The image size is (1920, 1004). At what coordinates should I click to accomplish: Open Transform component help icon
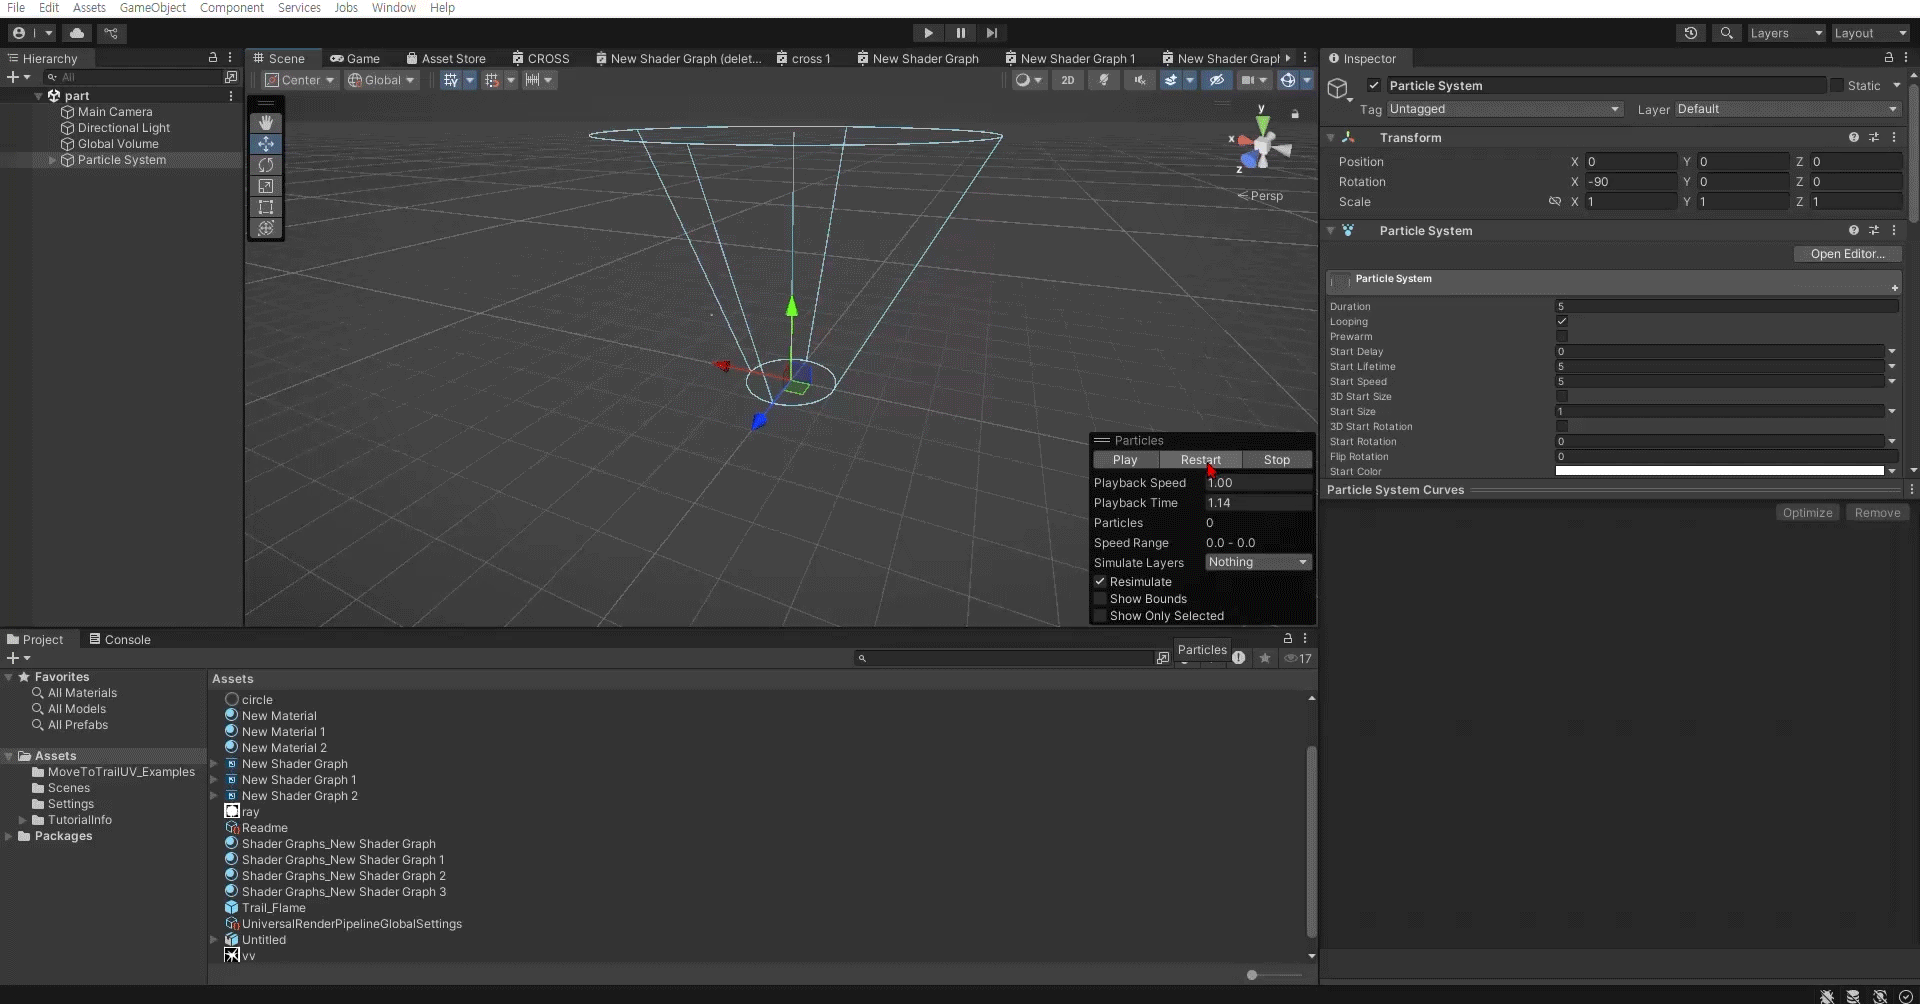pos(1854,137)
